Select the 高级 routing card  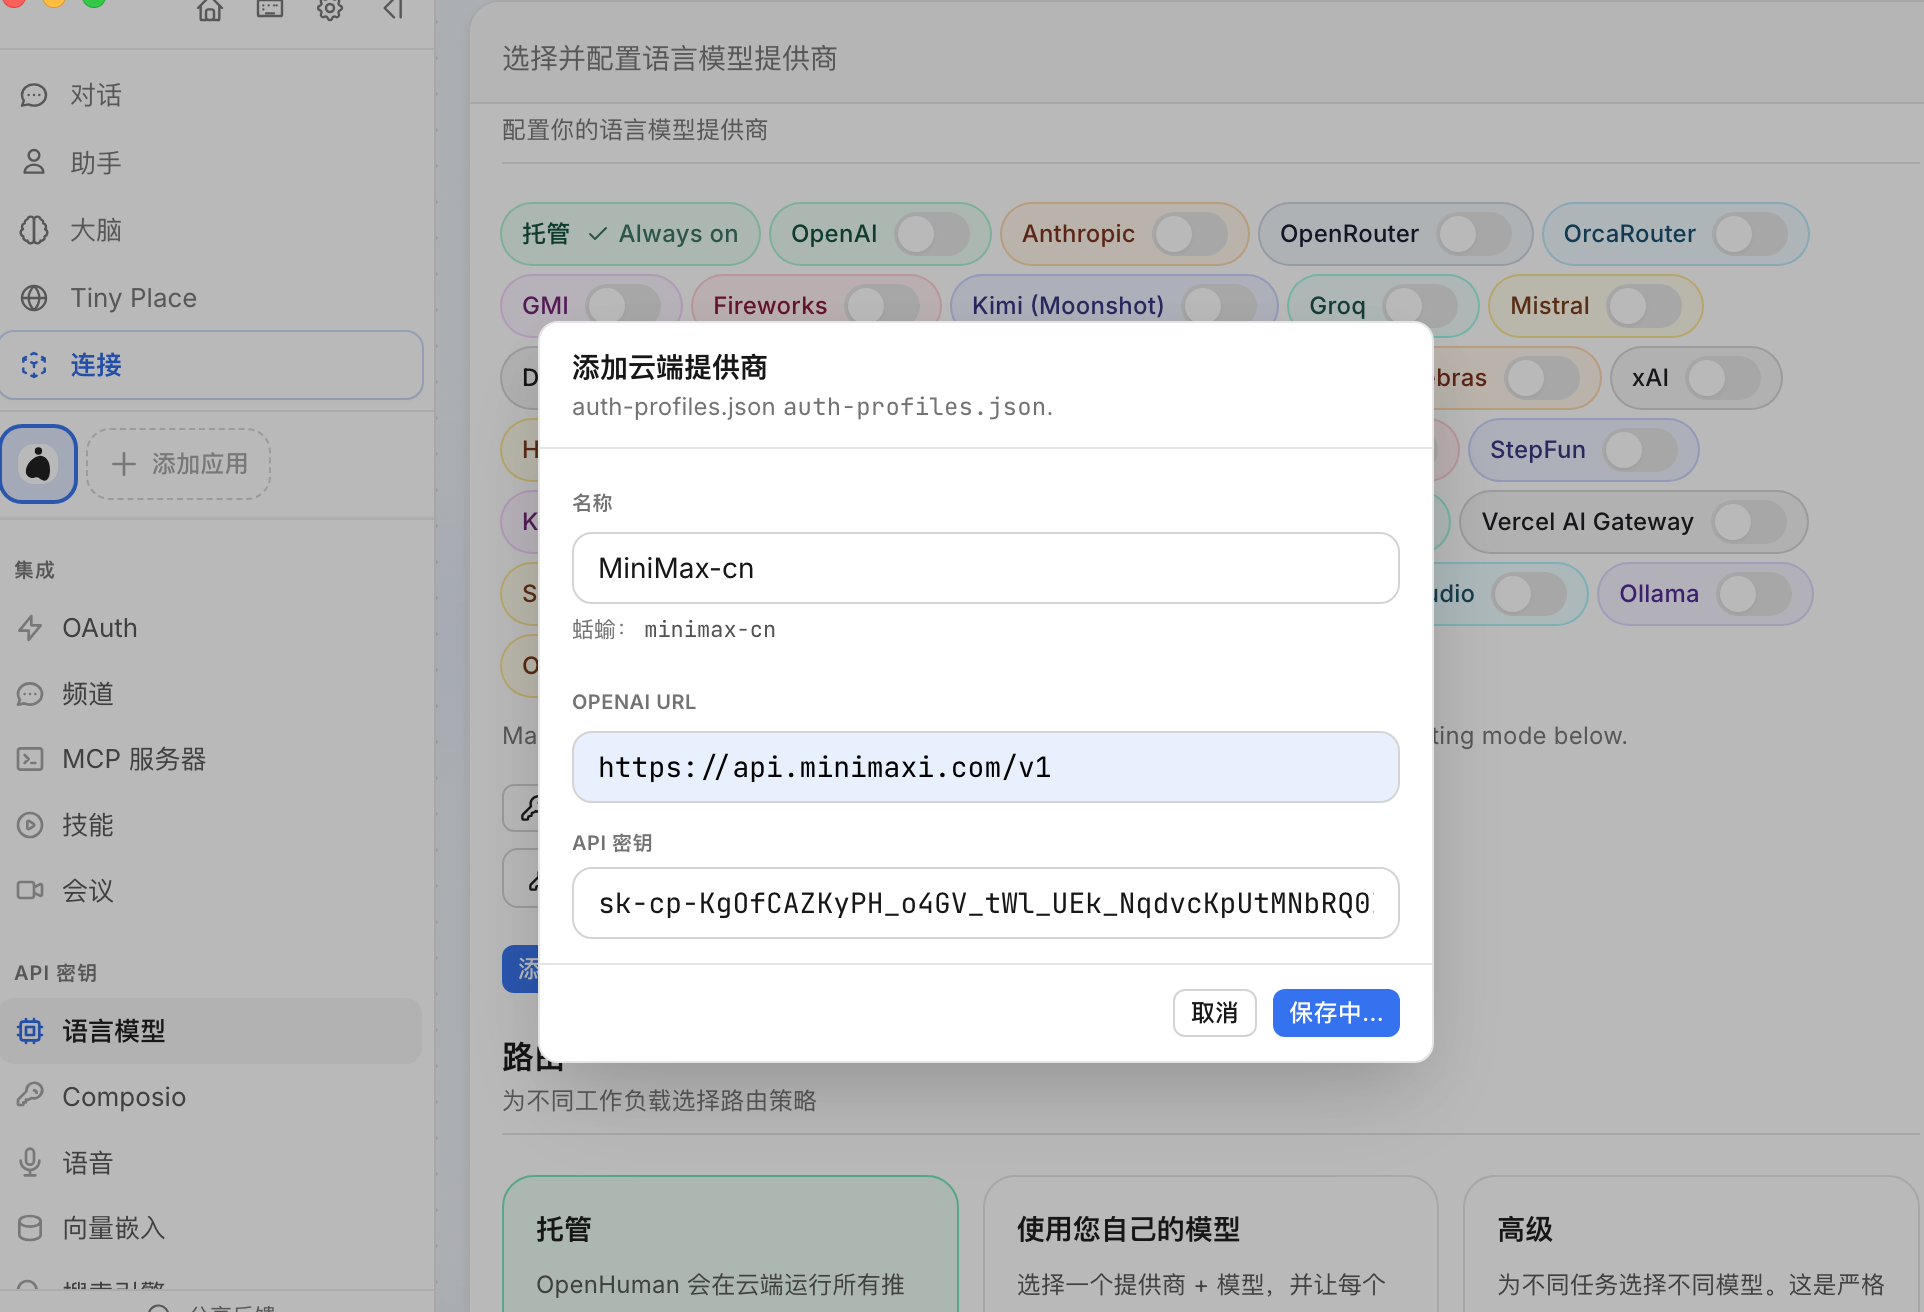point(1692,1244)
